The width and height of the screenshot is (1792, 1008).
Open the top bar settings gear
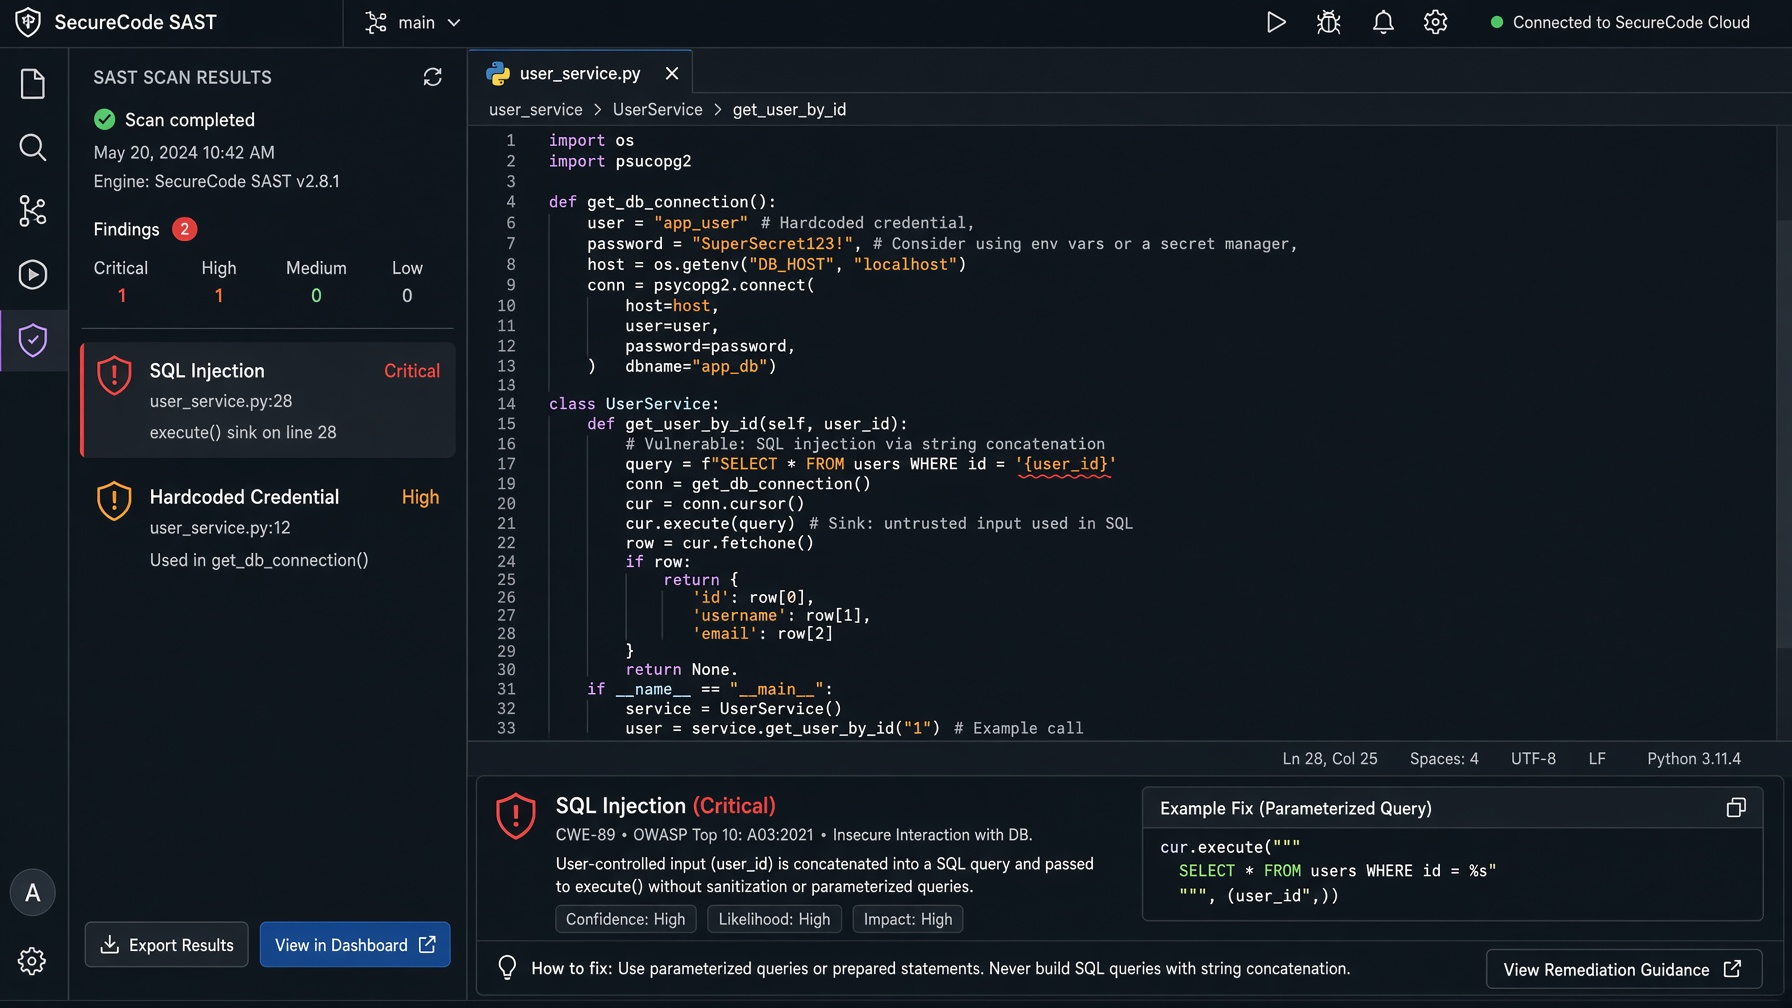[x=1435, y=22]
